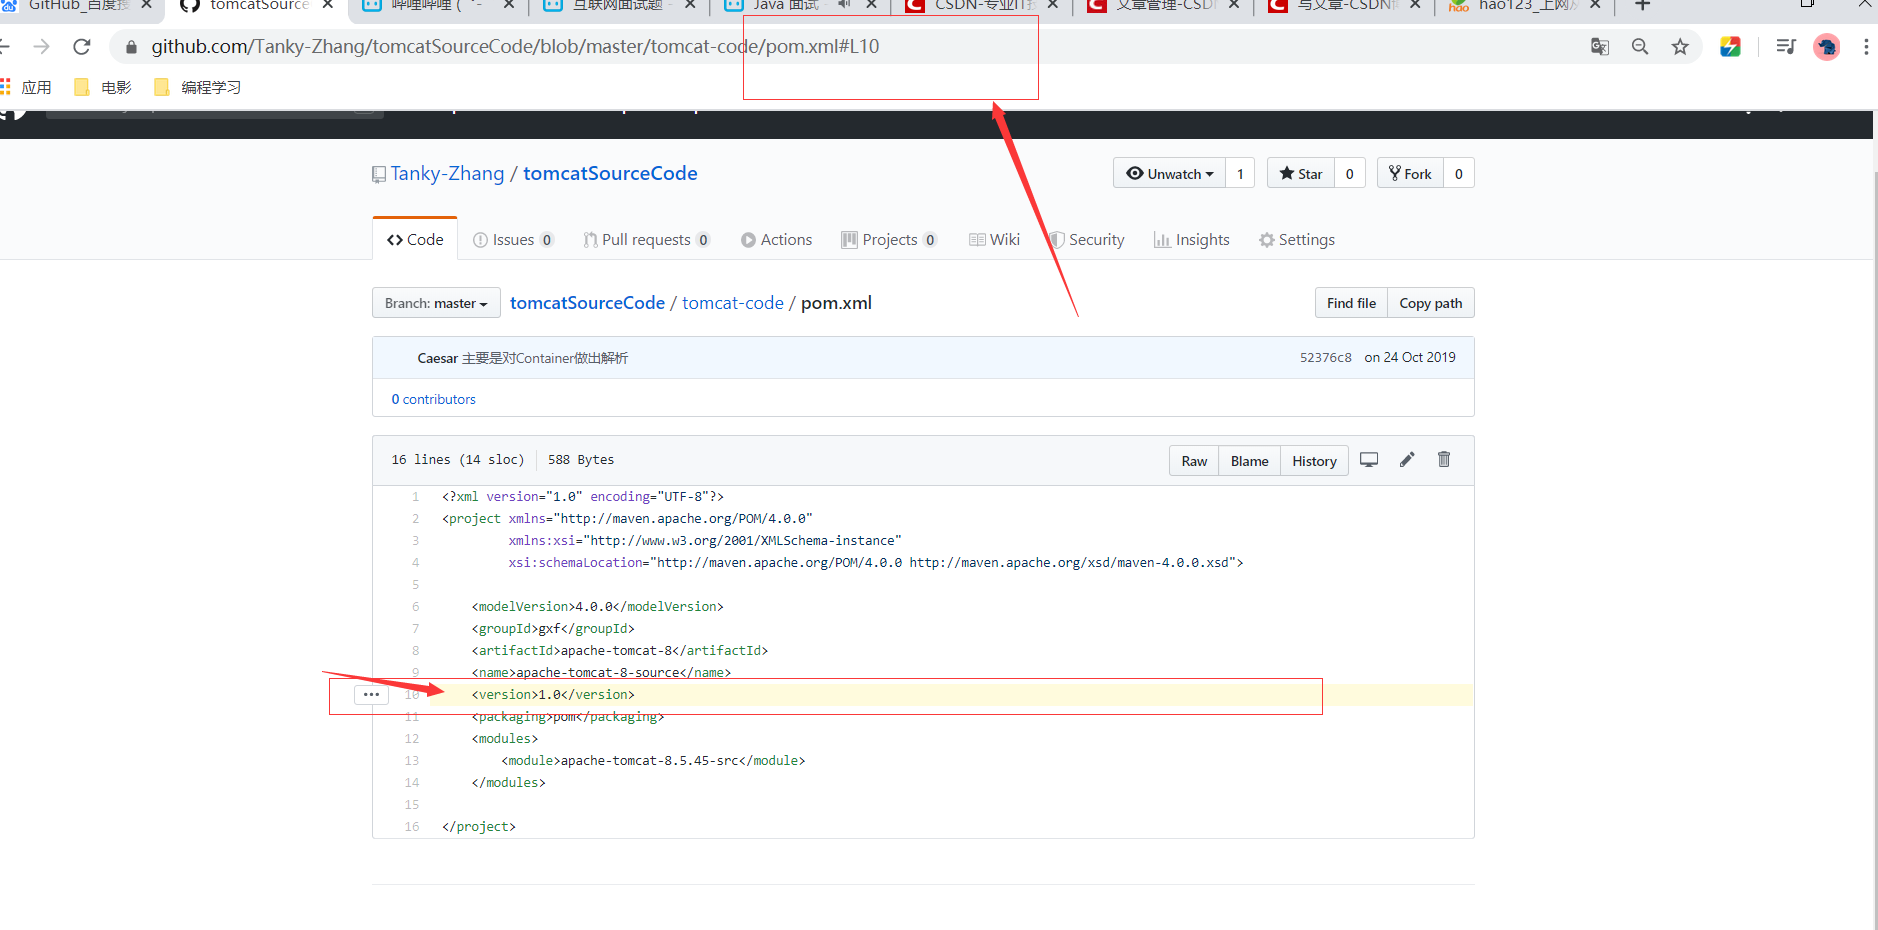Open the commit message 主要是对Container做出解析

[x=545, y=358]
